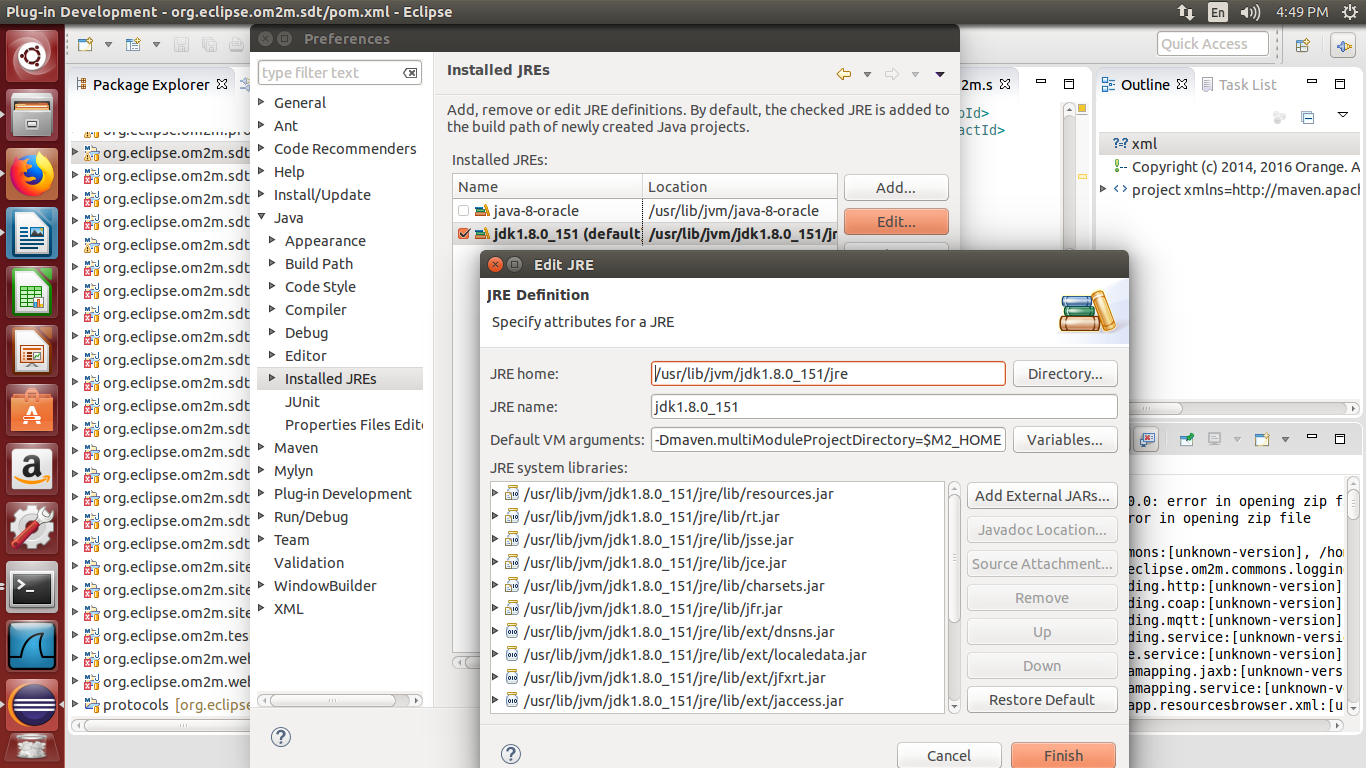This screenshot has height=768, width=1366.
Task: Open Preferences help question mark icon
Action: pos(281,737)
